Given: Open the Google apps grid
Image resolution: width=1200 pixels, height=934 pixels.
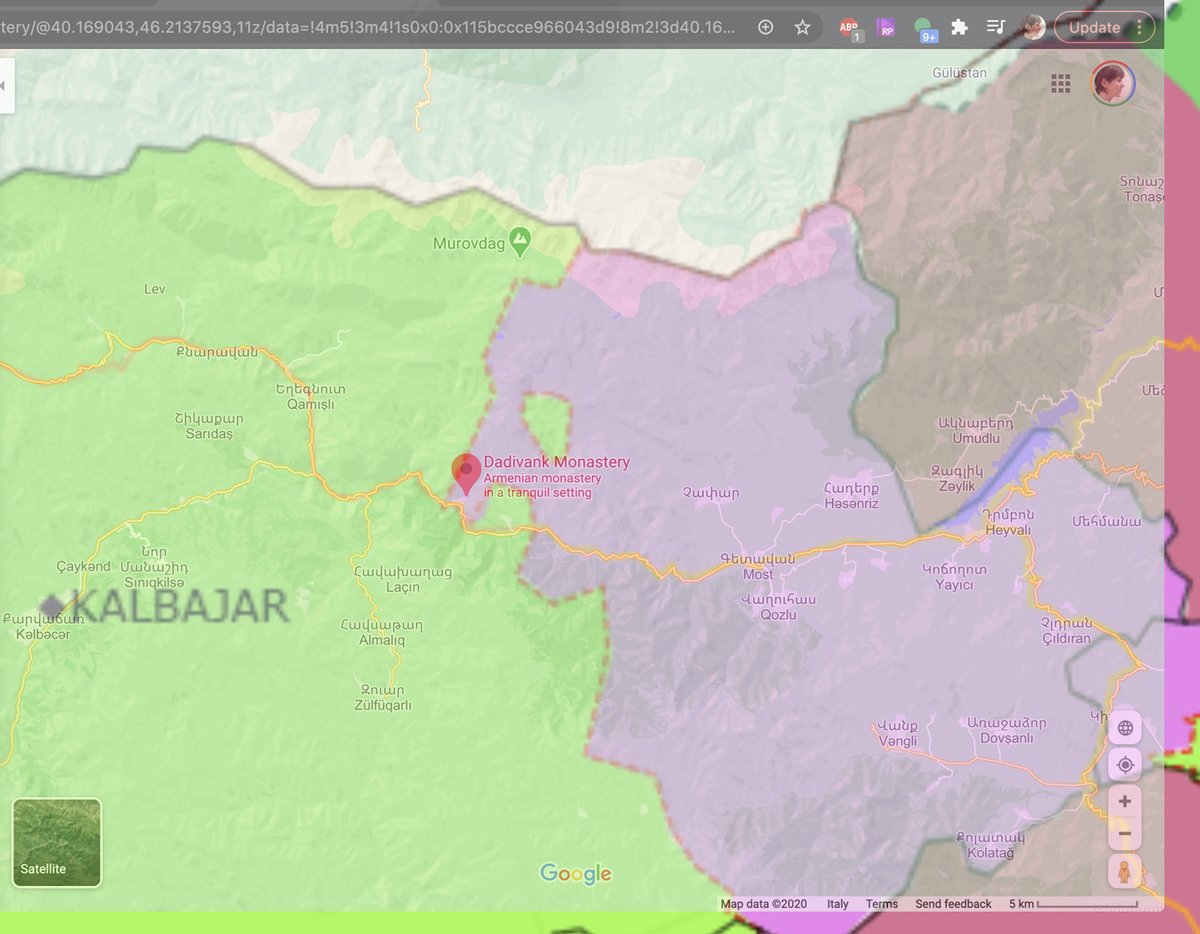Looking at the screenshot, I should 1061,83.
